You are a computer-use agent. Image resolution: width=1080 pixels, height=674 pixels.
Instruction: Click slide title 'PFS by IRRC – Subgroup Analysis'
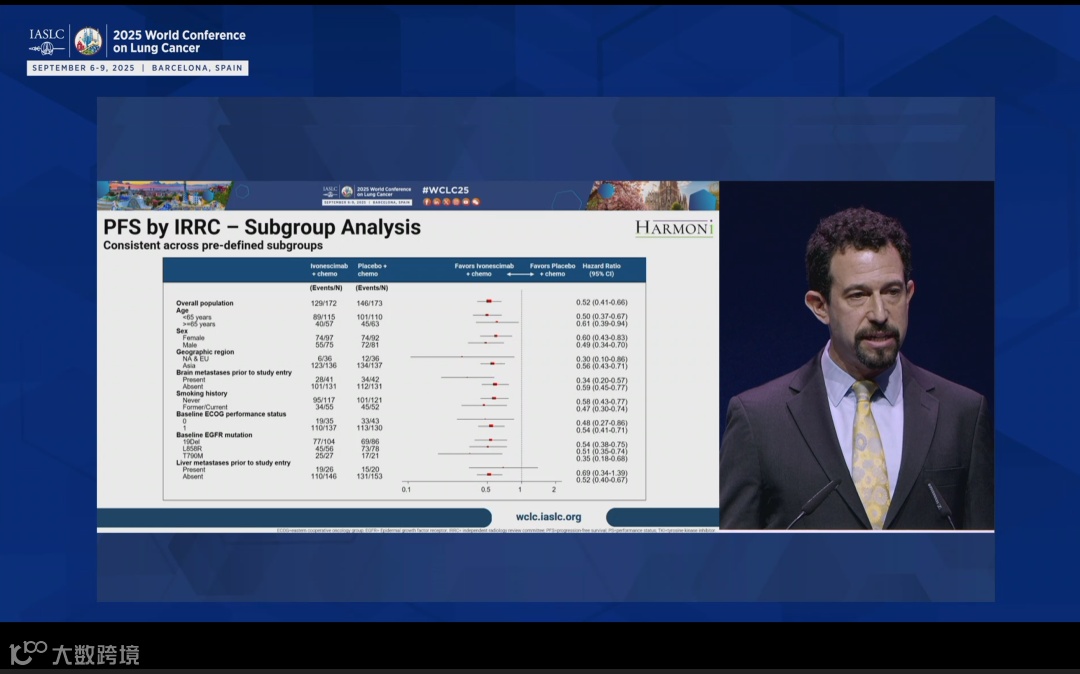click(262, 227)
